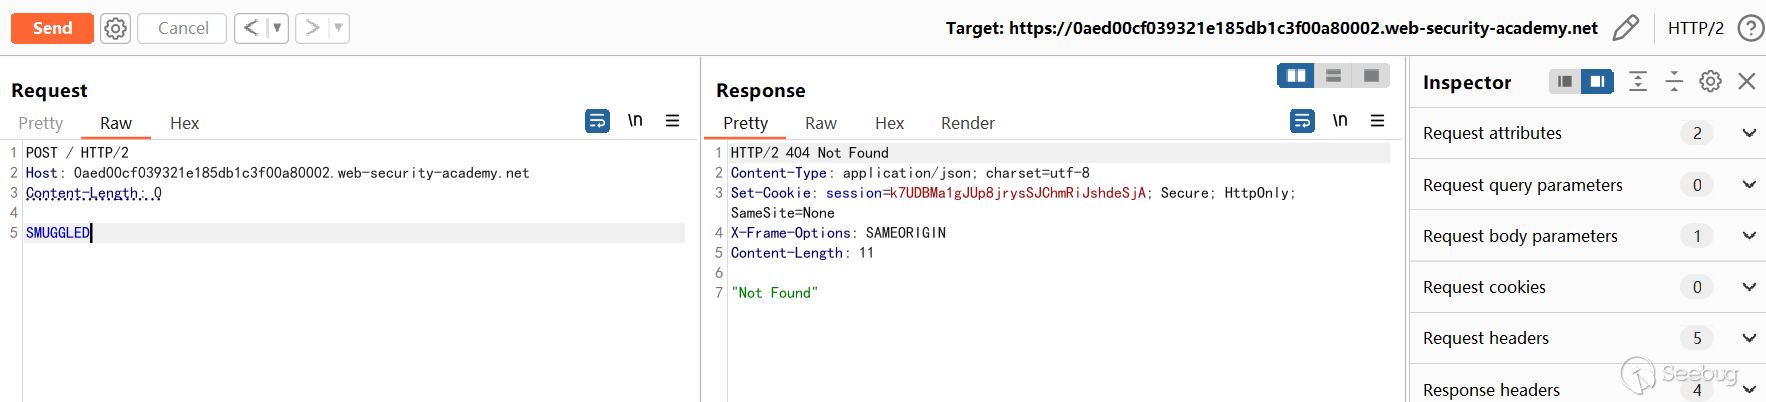Screen dimensions: 1766x402
Task: Open the send settings gear icon
Action: [x=116, y=28]
